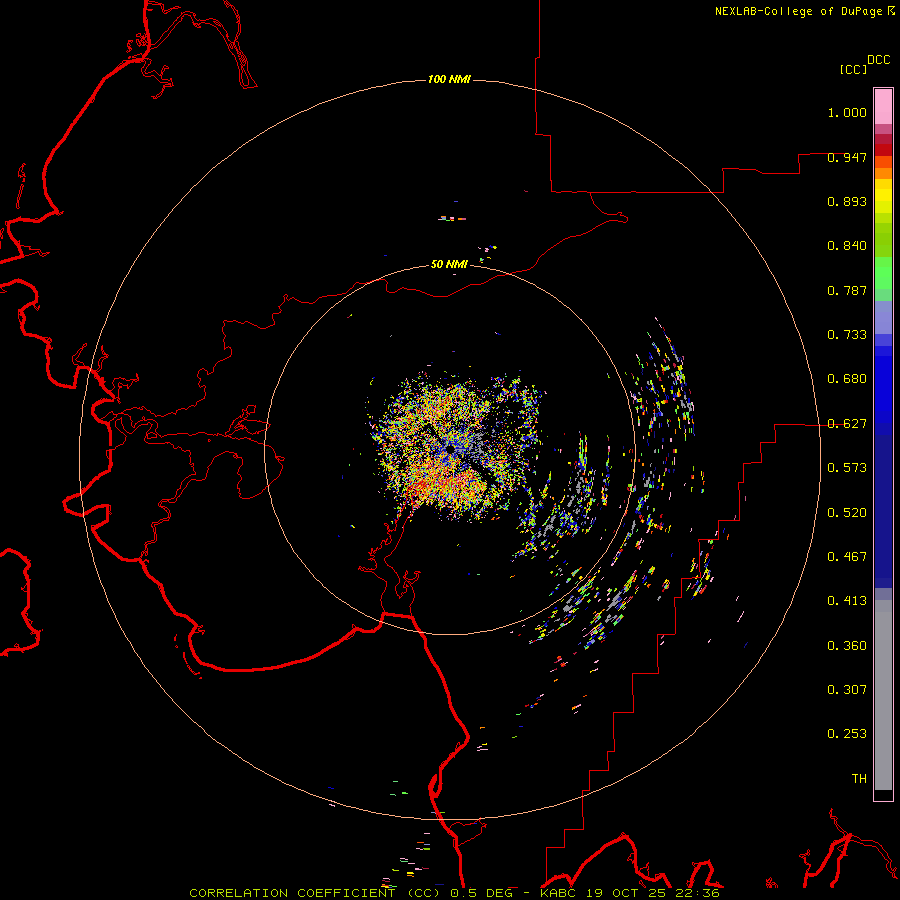
Task: Click the 0.840 scale label
Action: [847, 246]
